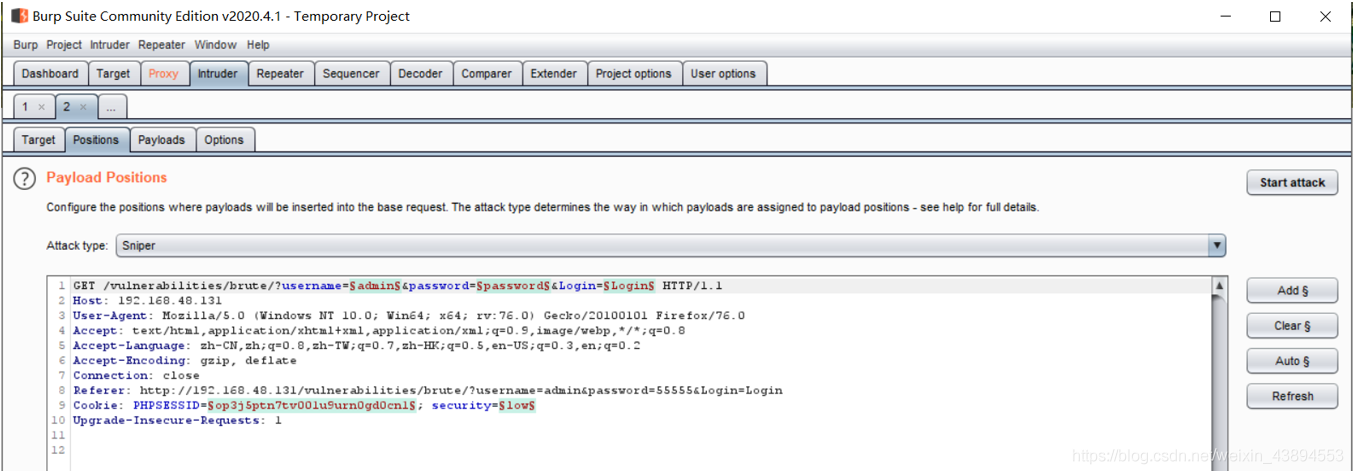
Task: Open the Intruder menu
Action: pyautogui.click(x=110, y=45)
